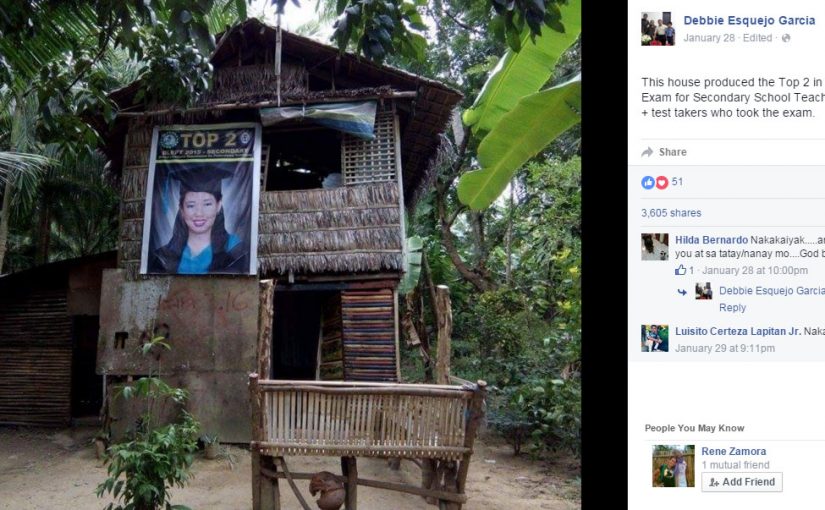
Task: View the 3,605 shares
Action: click(671, 213)
